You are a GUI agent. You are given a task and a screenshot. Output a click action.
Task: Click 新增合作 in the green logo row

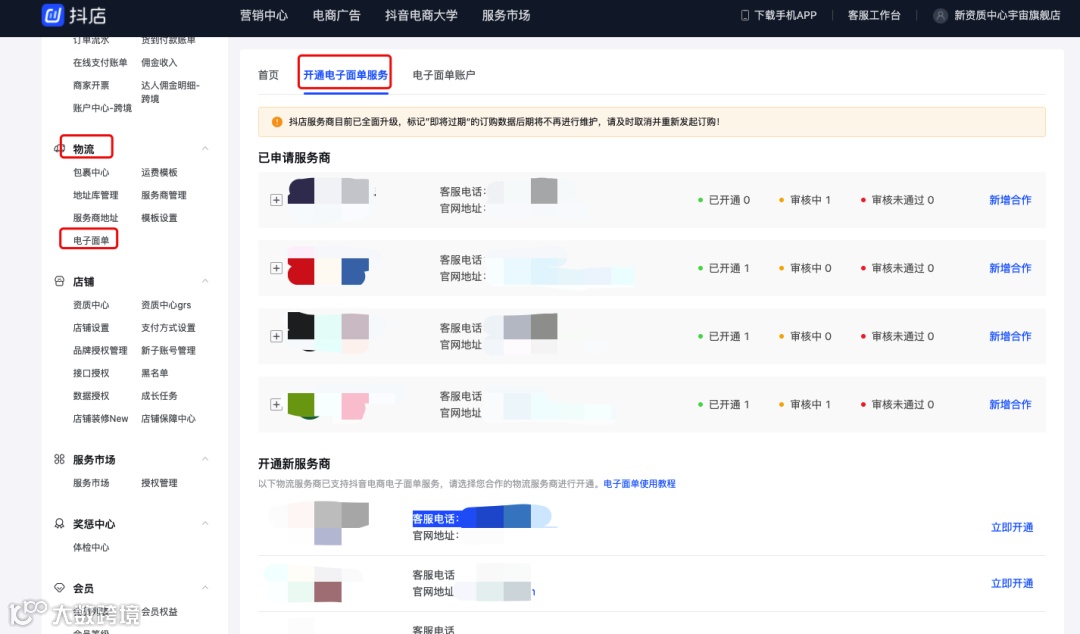(x=1010, y=405)
